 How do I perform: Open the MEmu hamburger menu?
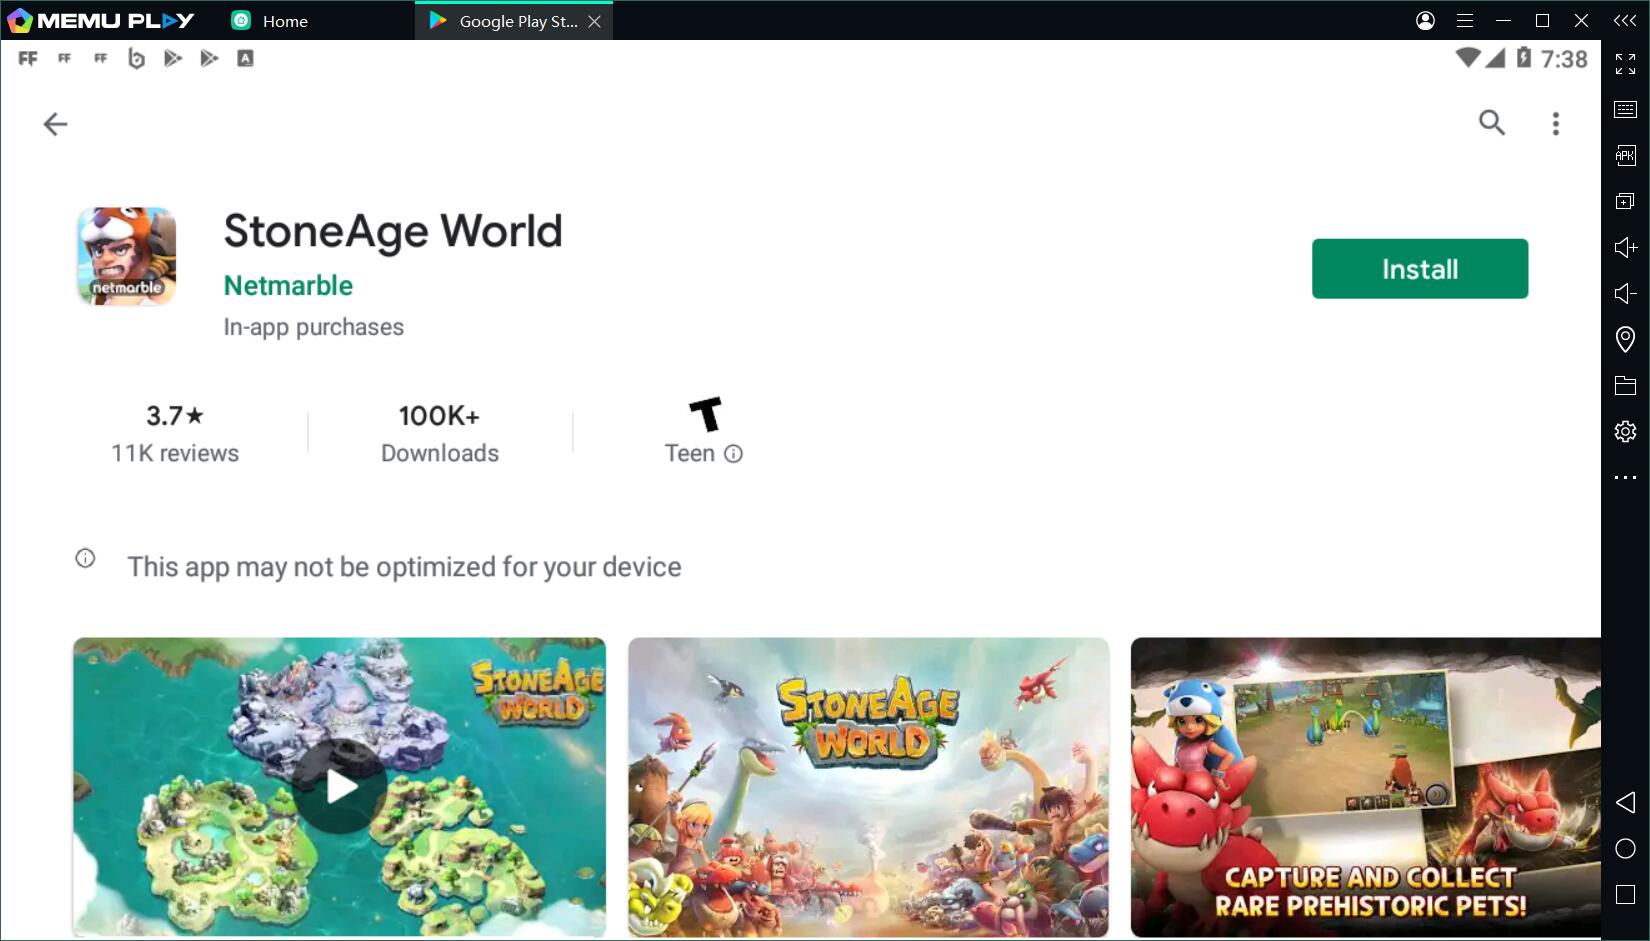1465,21
